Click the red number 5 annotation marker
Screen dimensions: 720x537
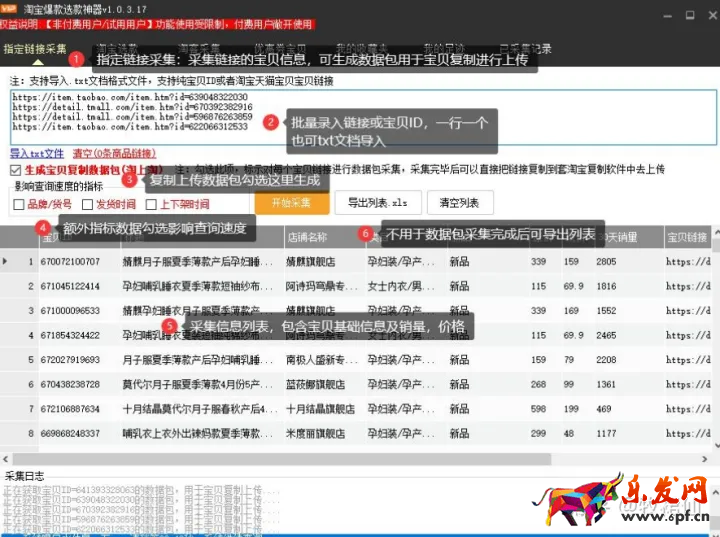(170, 325)
